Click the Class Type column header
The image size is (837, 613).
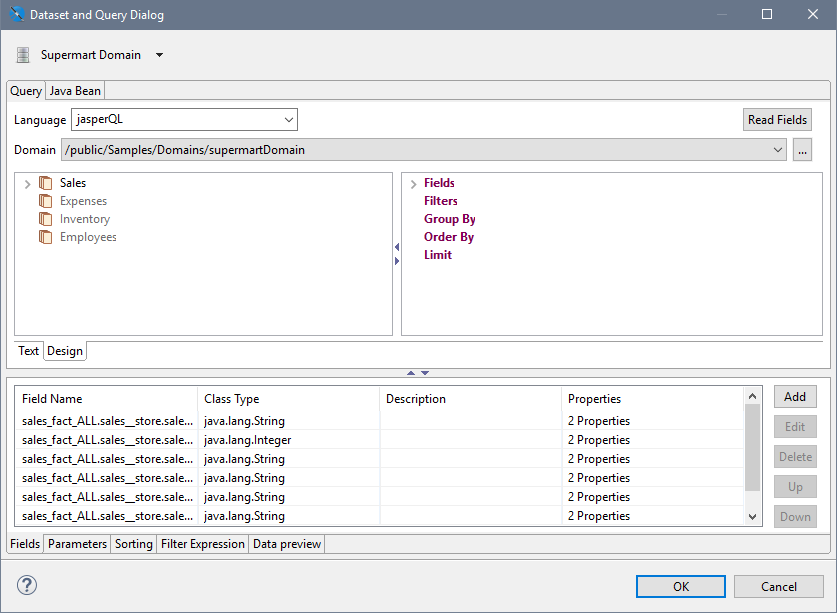point(289,399)
